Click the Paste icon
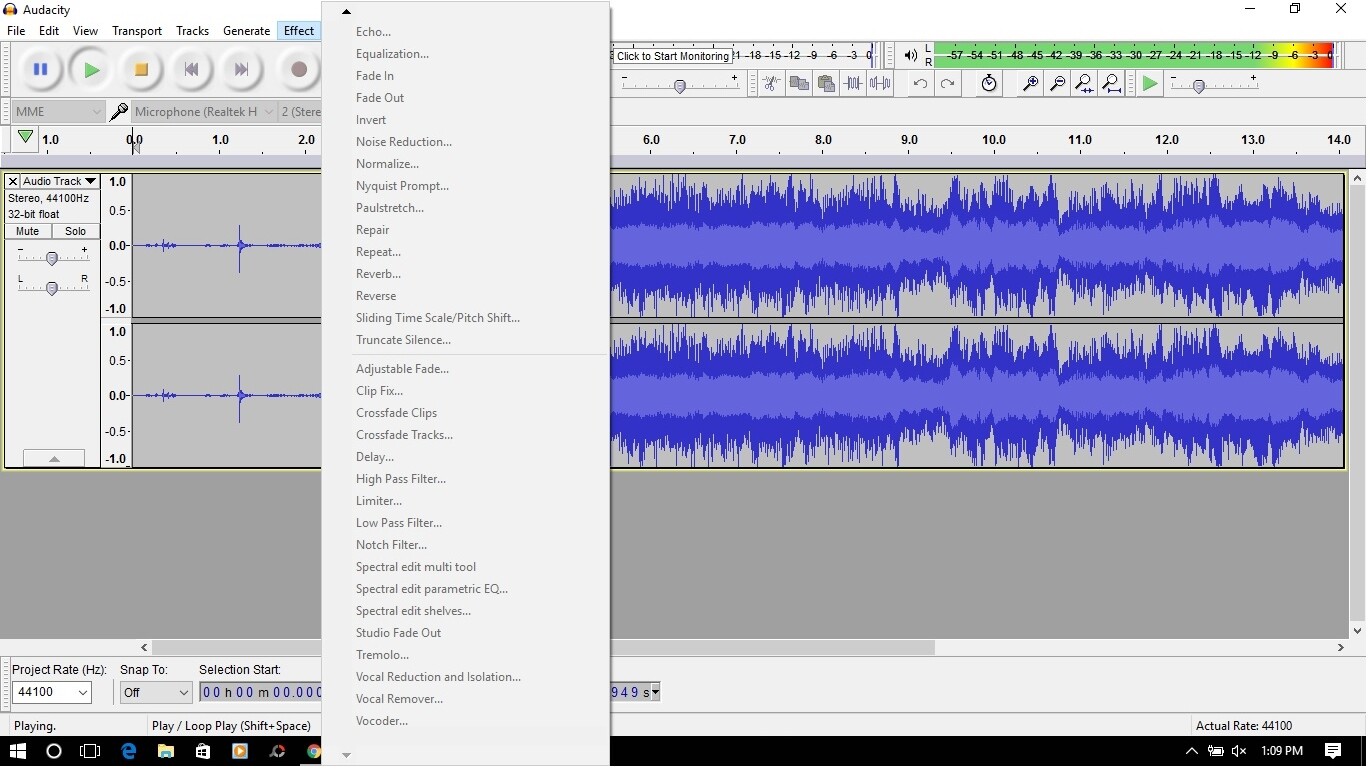The image size is (1370, 770). pos(826,84)
